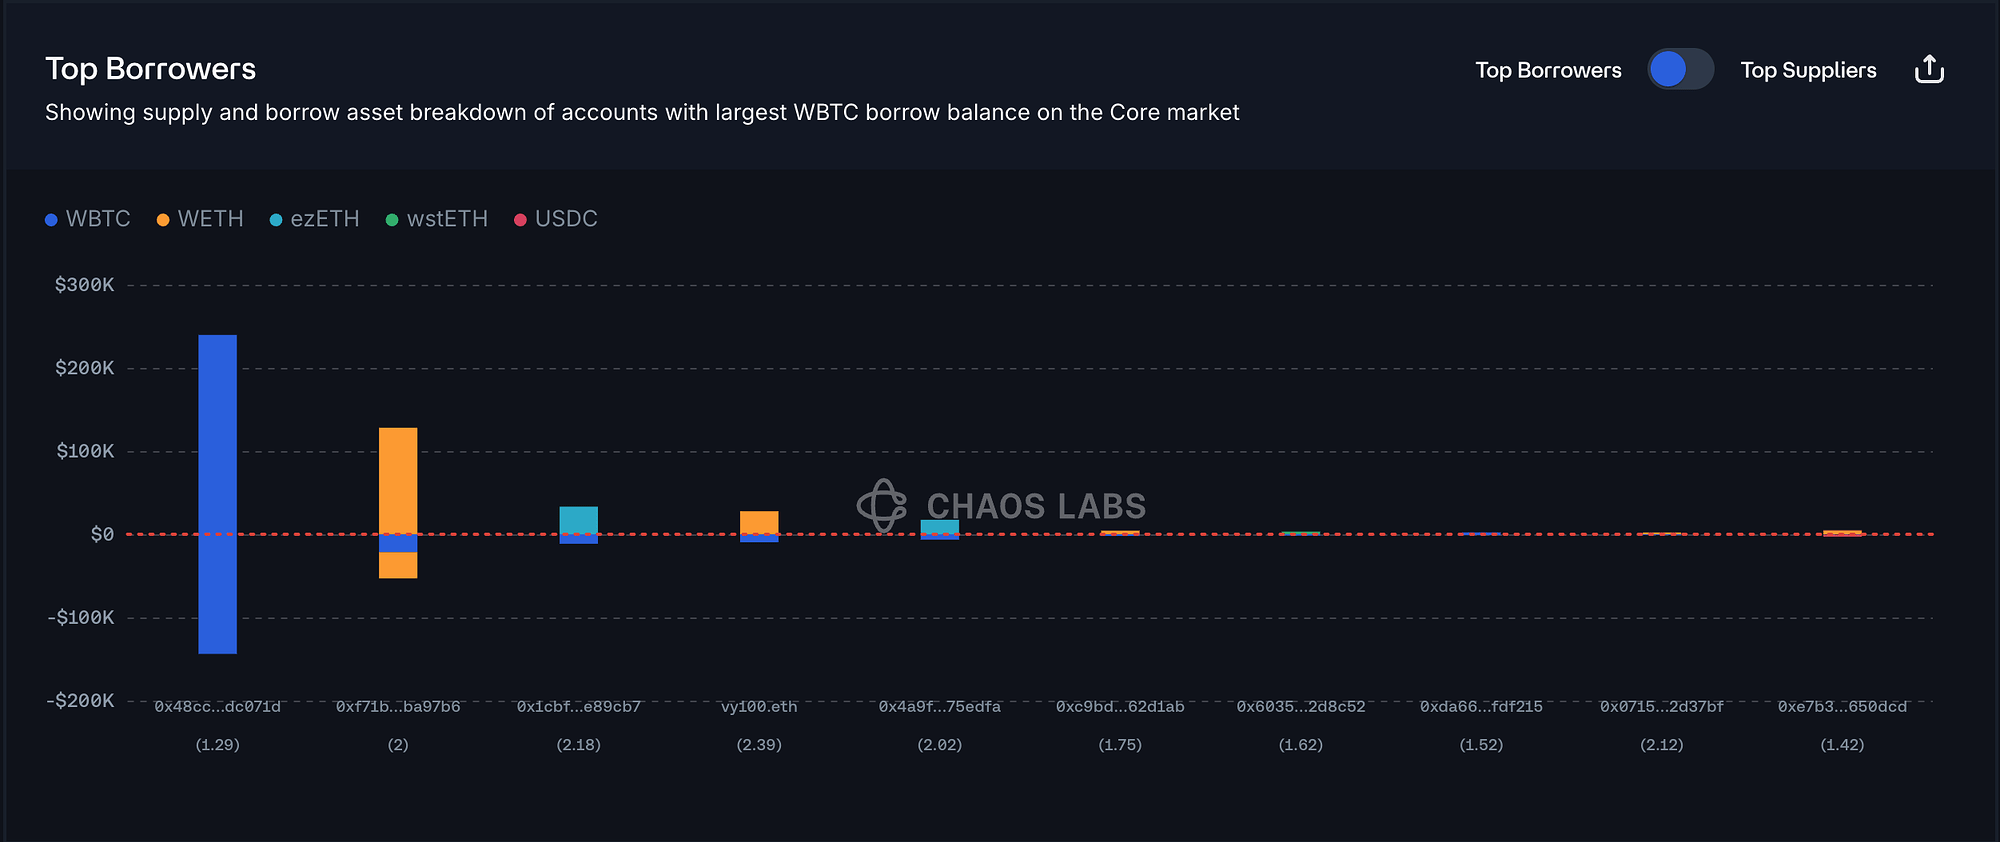Toggle Top Borrowers / Top Suppliers switch
Image resolution: width=2000 pixels, height=842 pixels.
tap(1680, 70)
